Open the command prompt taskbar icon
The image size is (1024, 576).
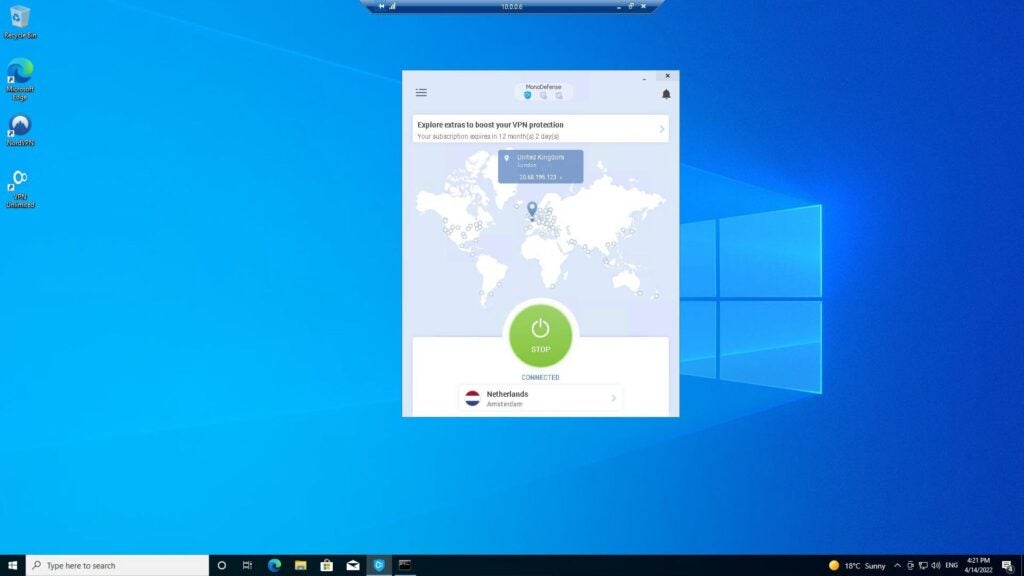point(405,566)
